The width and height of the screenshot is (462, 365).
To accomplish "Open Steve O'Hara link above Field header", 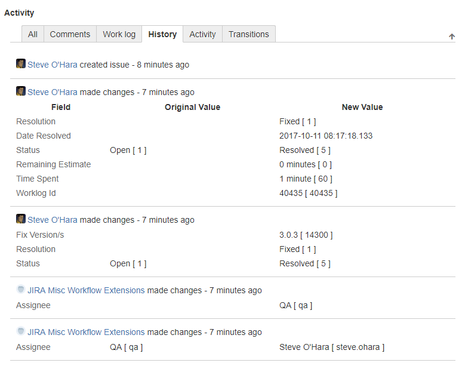I will (x=52, y=92).
